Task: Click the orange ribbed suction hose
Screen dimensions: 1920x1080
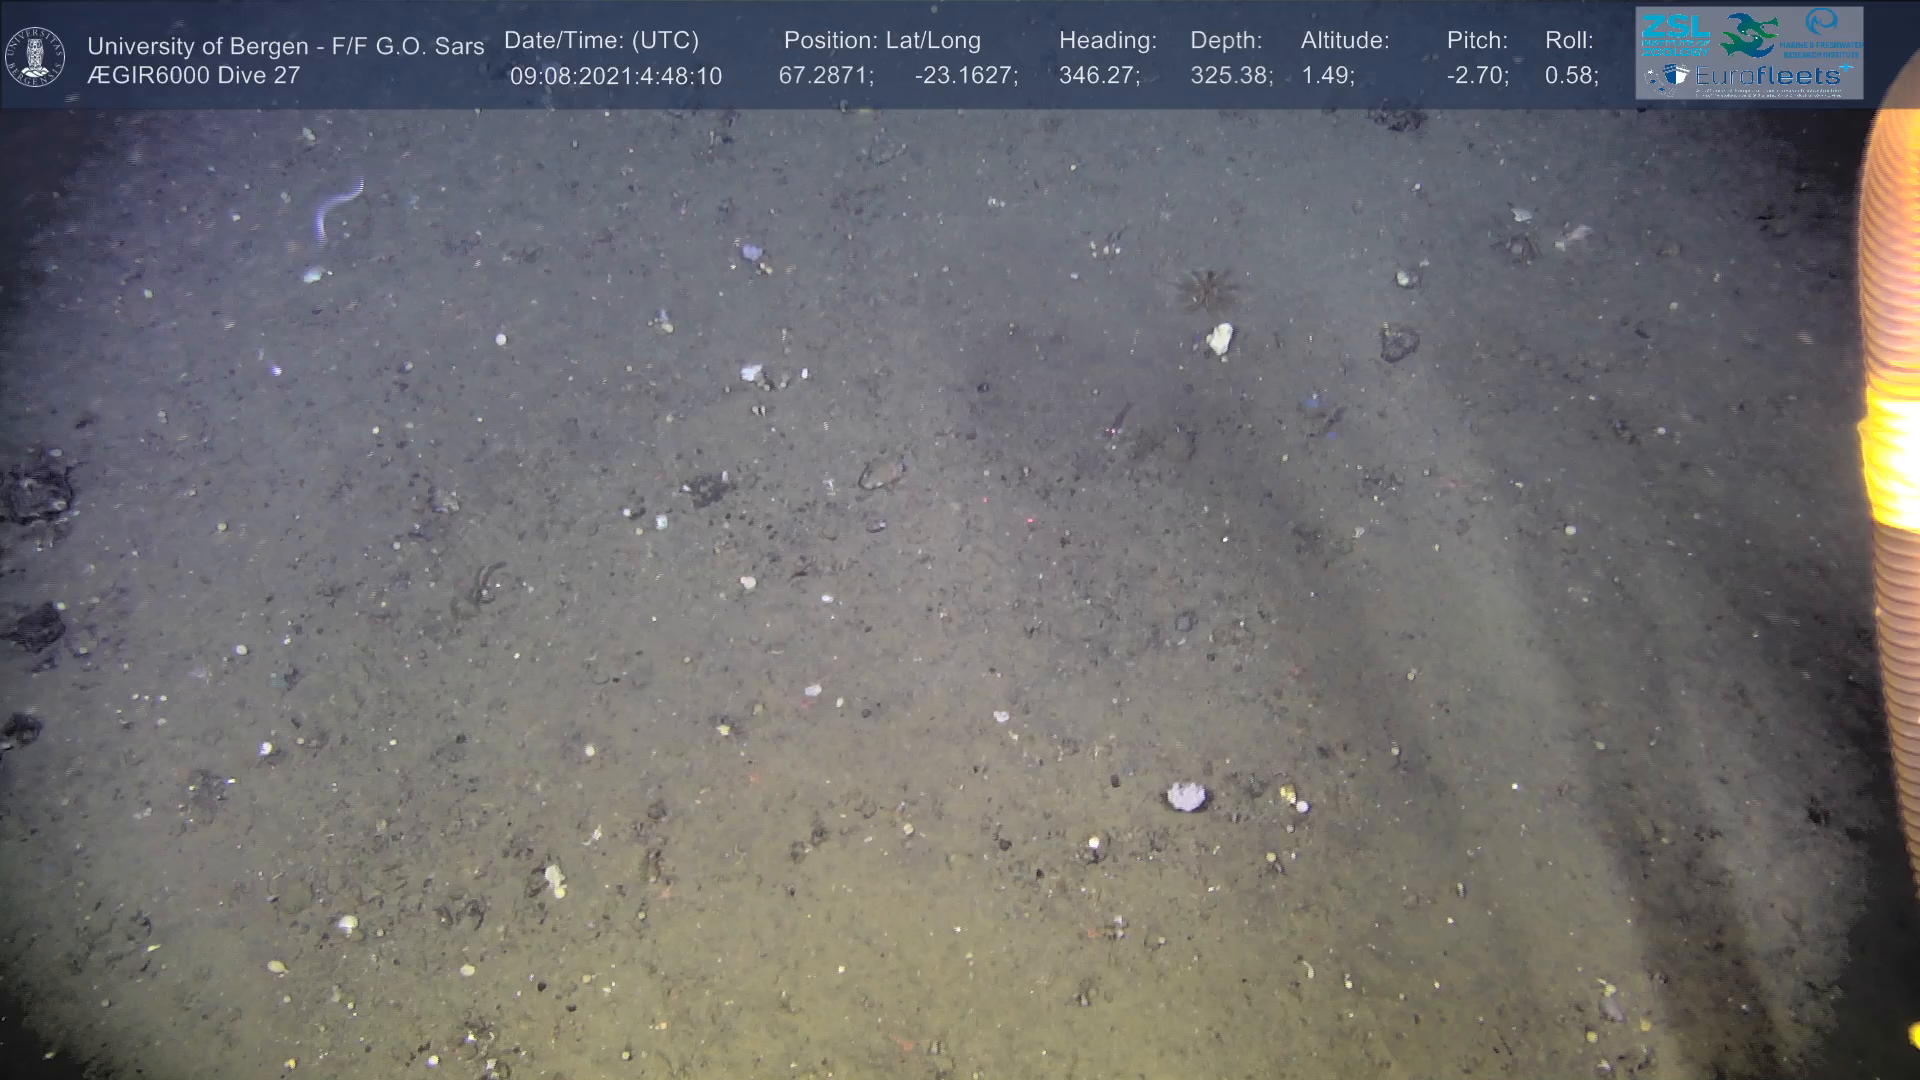Action: click(1888, 450)
